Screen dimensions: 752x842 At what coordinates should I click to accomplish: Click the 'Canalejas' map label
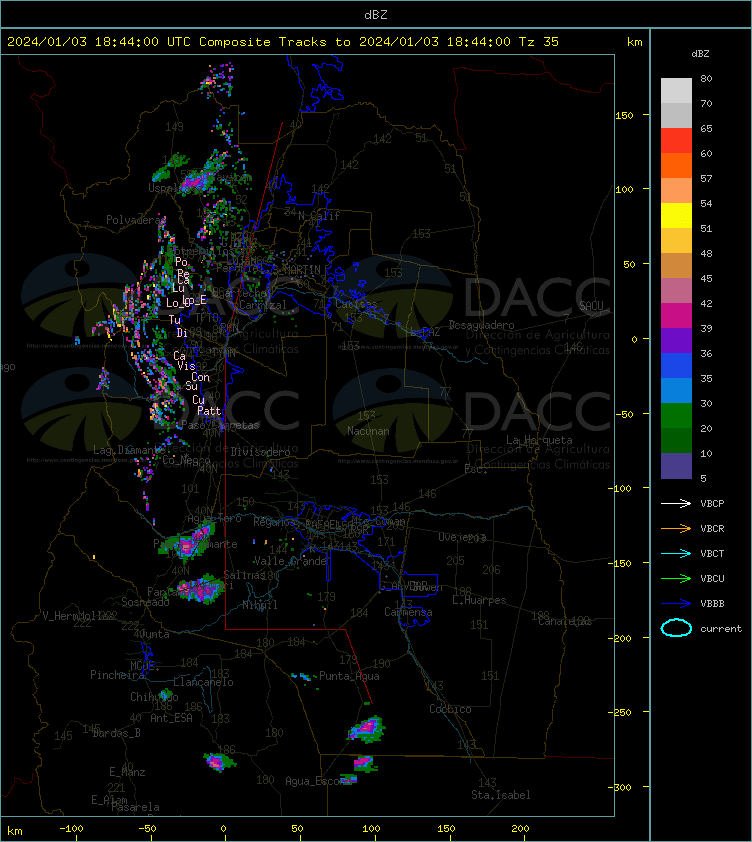pyautogui.click(x=565, y=621)
